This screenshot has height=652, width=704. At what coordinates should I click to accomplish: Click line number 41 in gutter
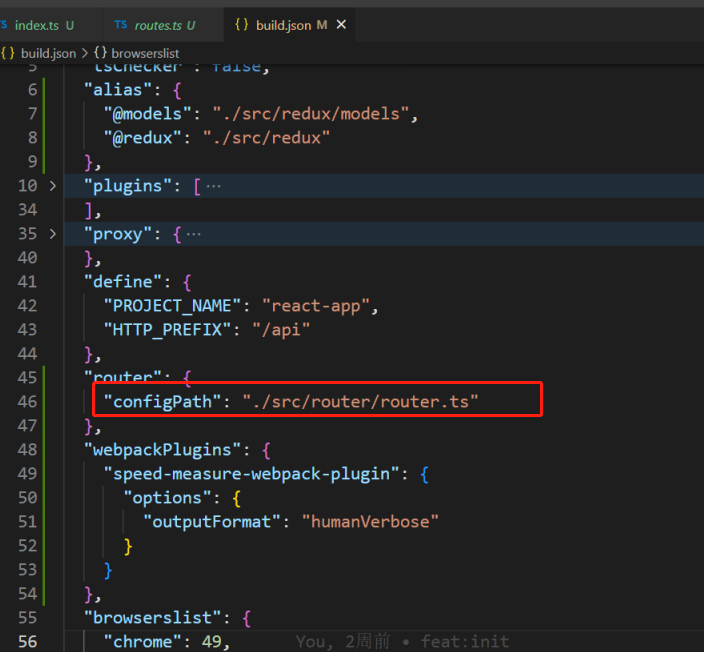[x=27, y=282]
